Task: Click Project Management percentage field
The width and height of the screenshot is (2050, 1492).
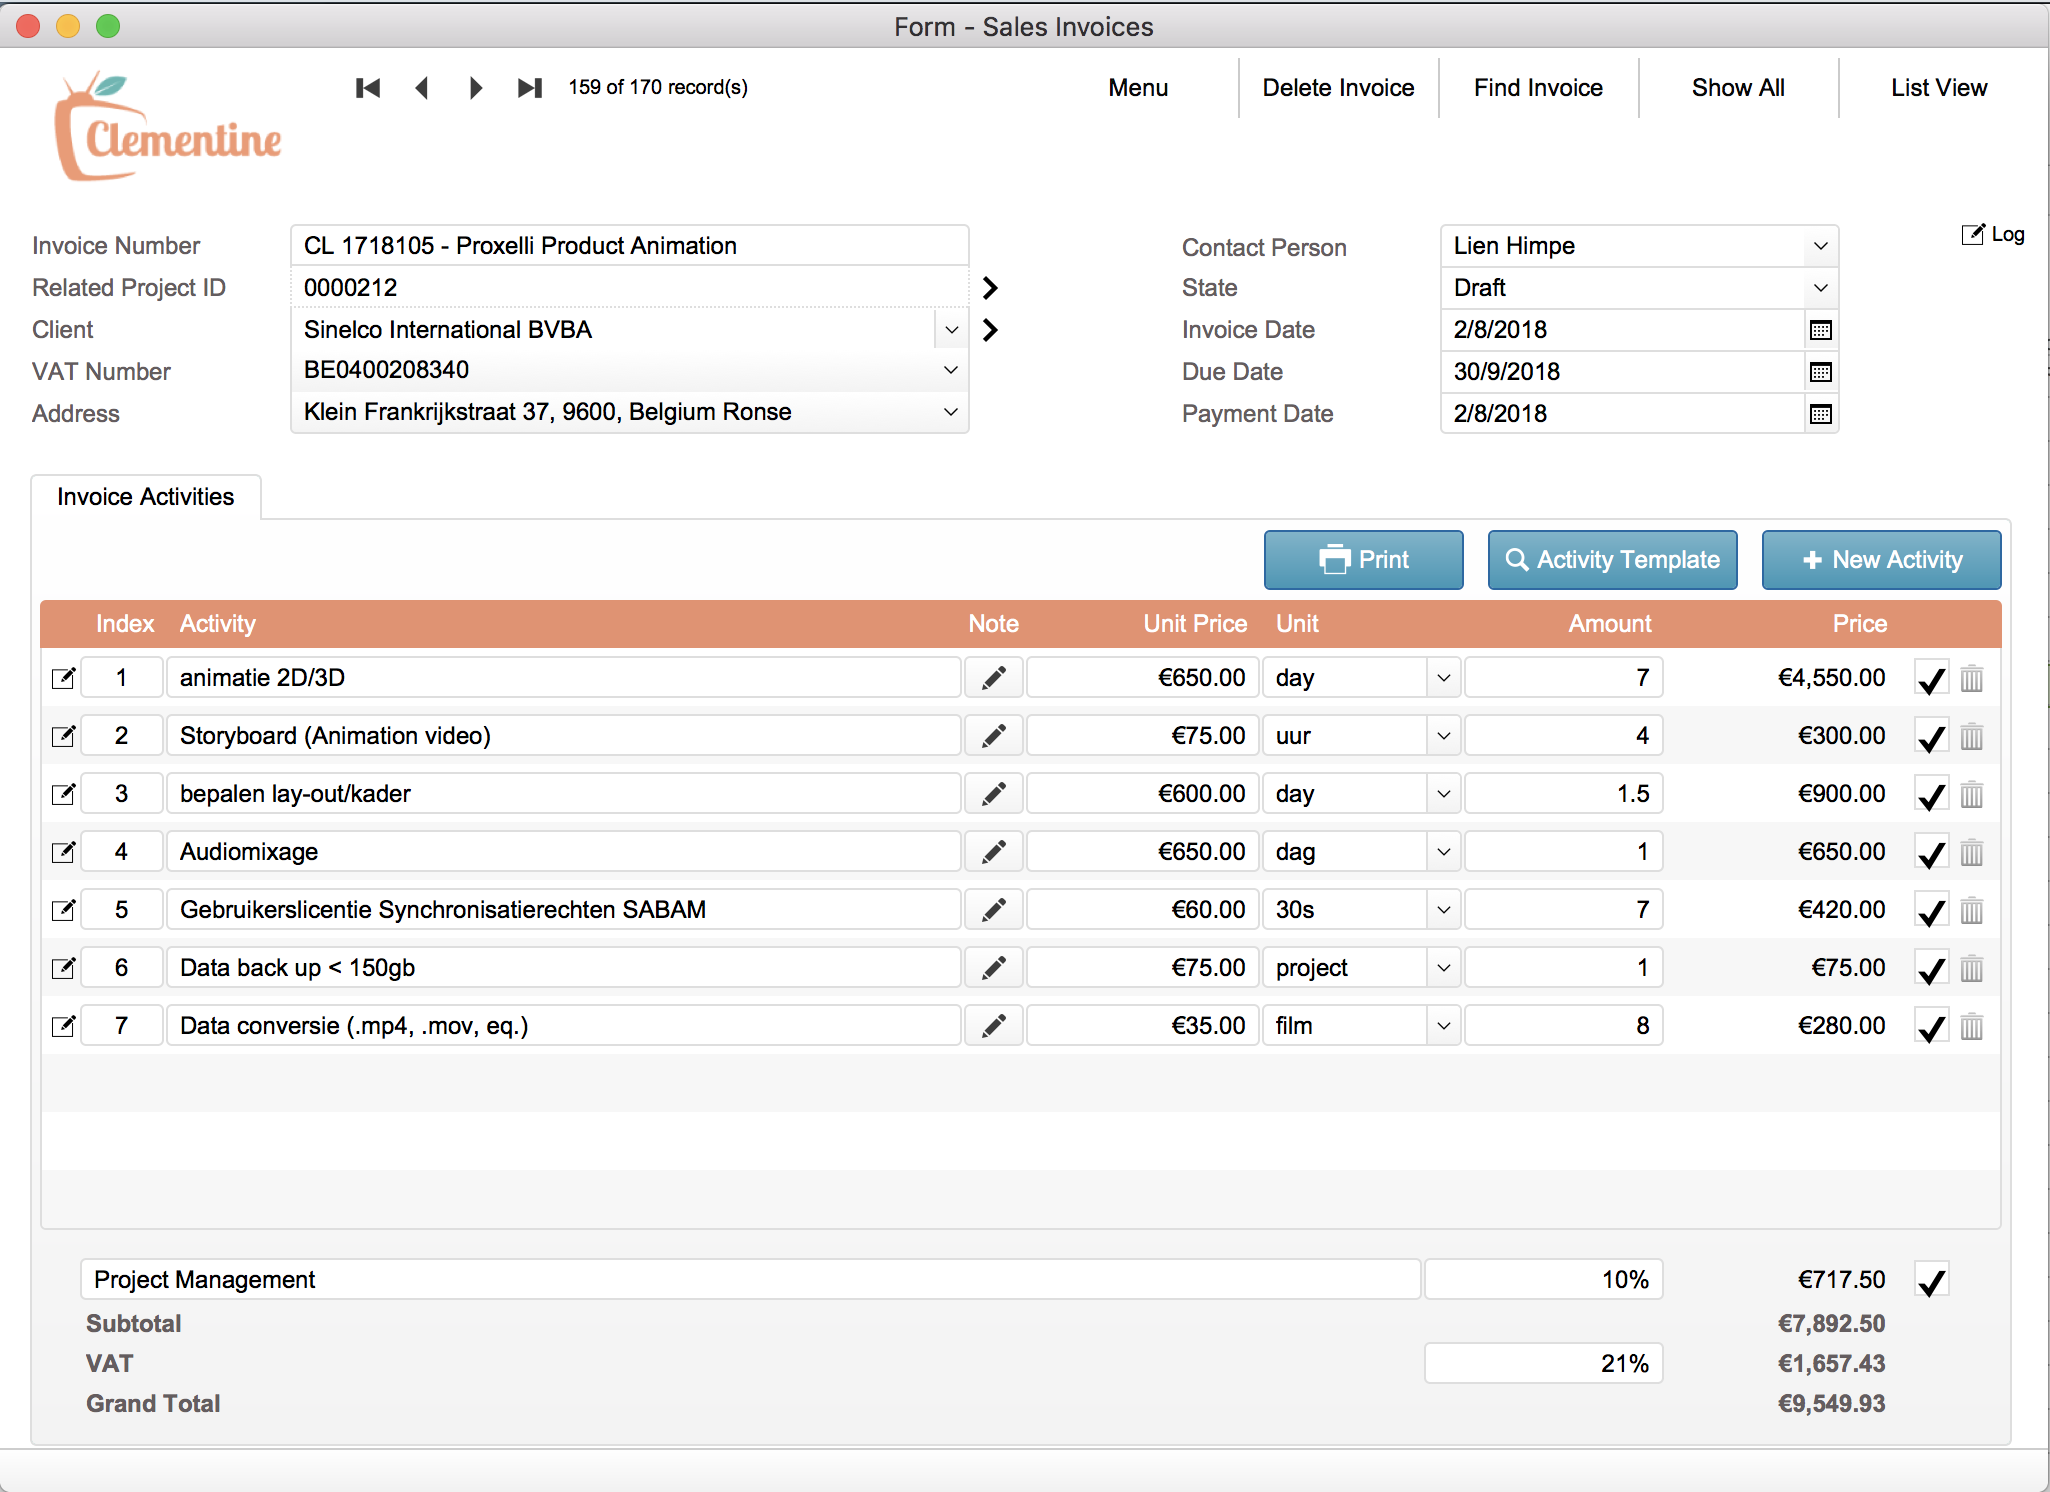Action: tap(1544, 1280)
